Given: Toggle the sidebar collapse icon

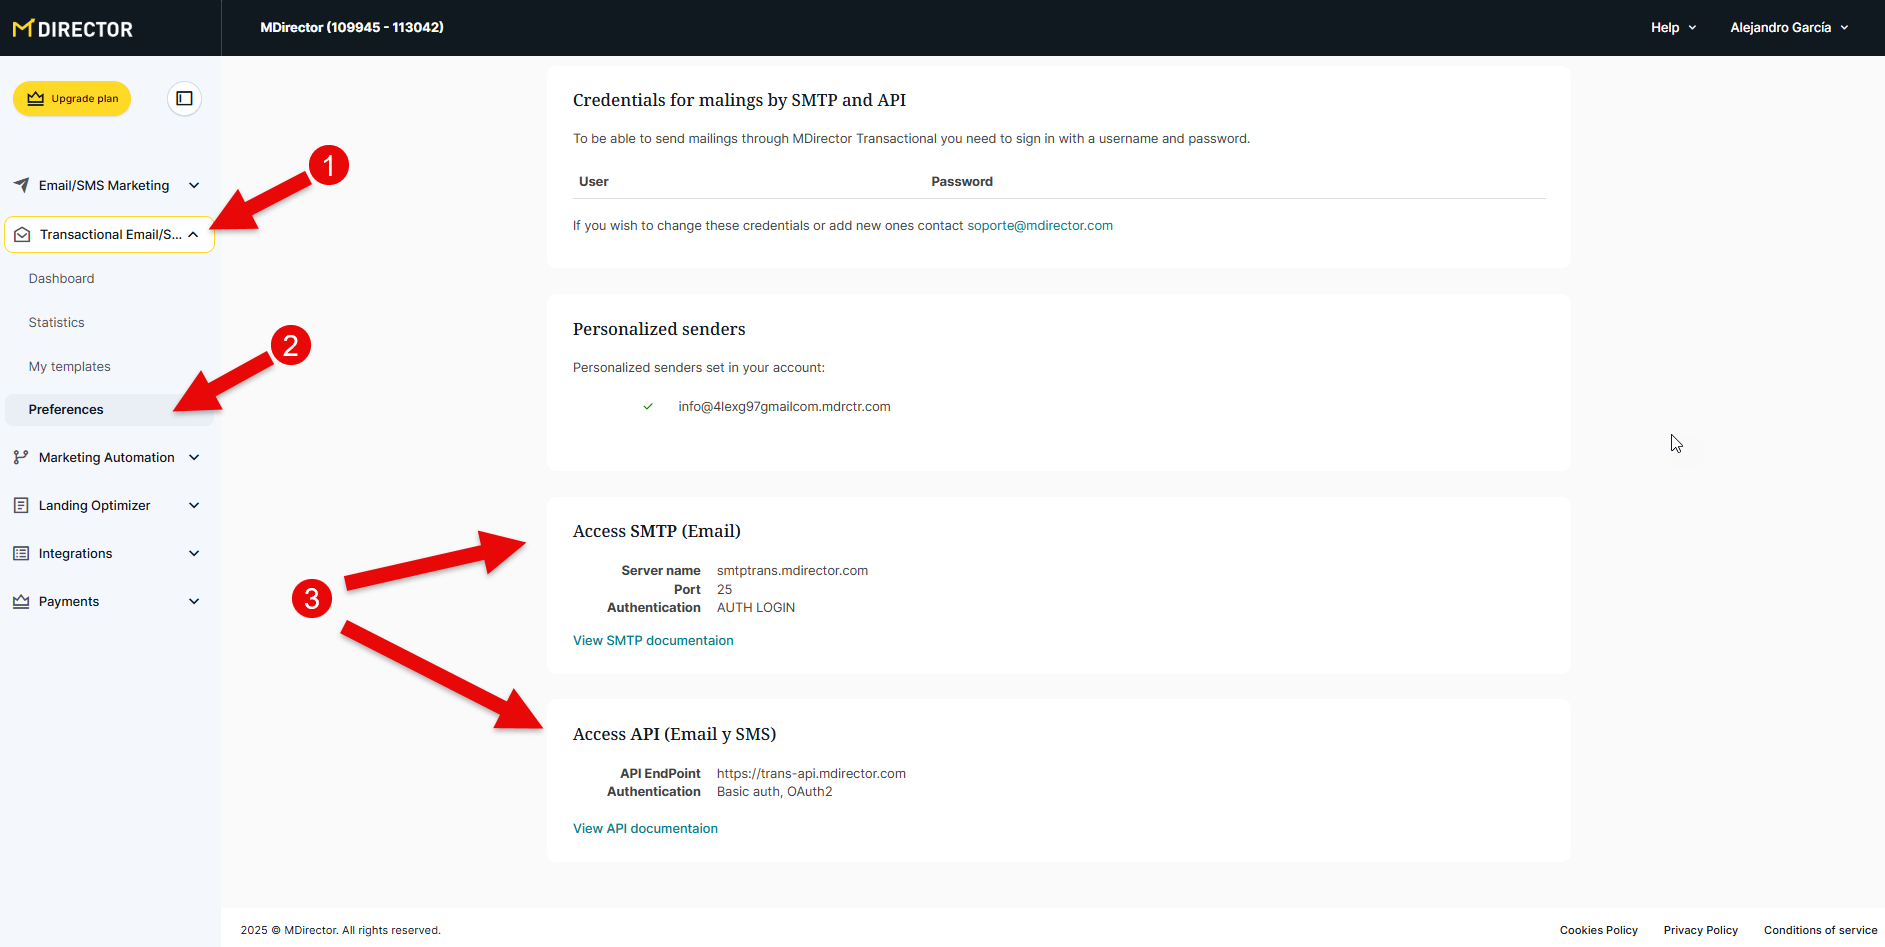Looking at the screenshot, I should click(x=184, y=98).
